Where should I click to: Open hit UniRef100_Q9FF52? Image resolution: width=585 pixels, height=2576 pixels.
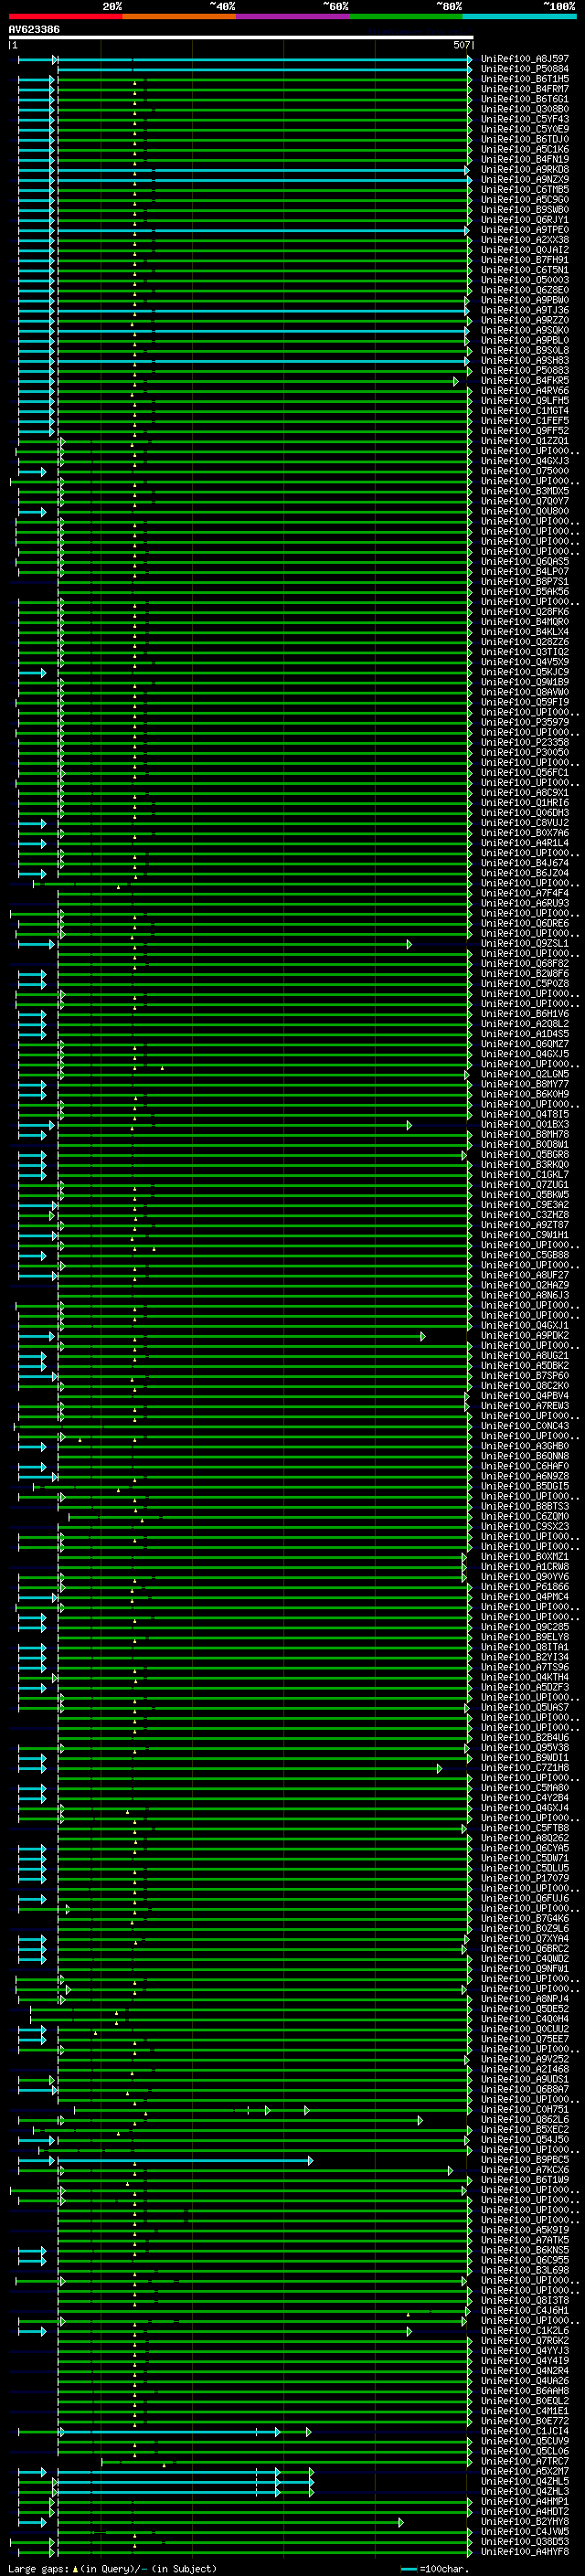coord(525,431)
